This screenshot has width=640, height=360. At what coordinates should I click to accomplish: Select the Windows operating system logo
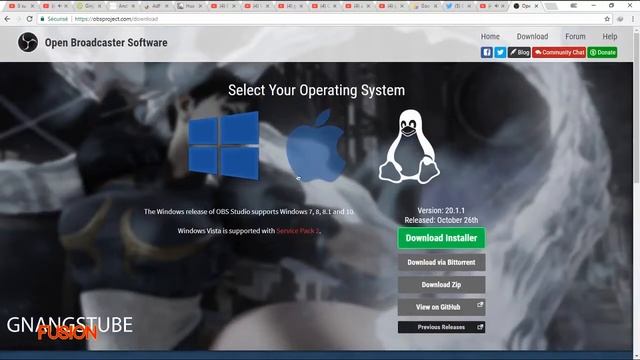pos(223,146)
